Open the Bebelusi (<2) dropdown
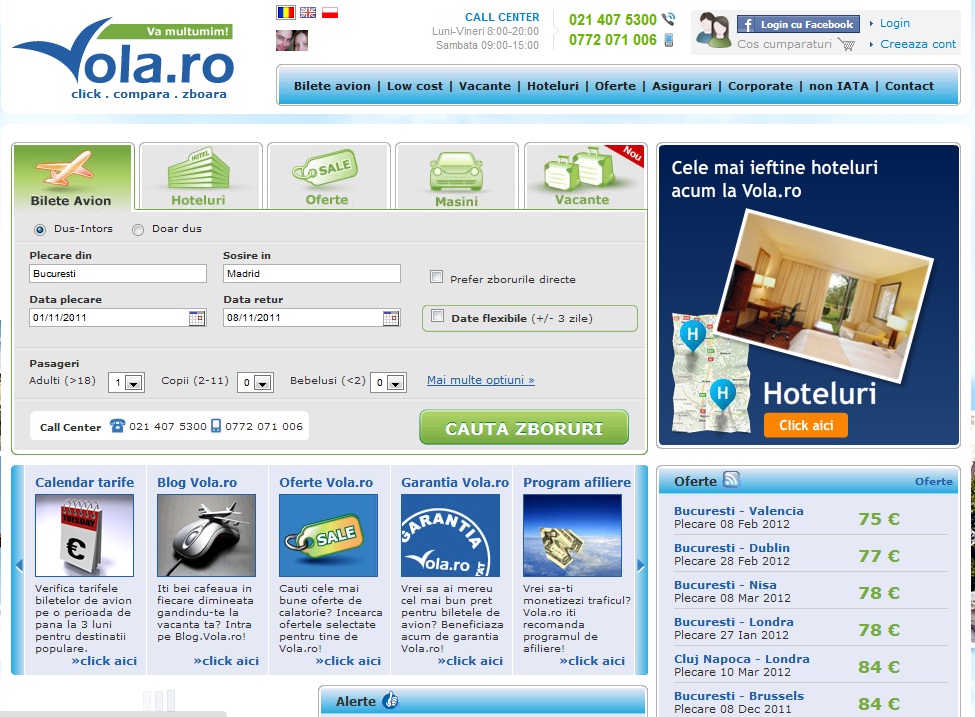The height and width of the screenshot is (717, 975). click(x=388, y=382)
